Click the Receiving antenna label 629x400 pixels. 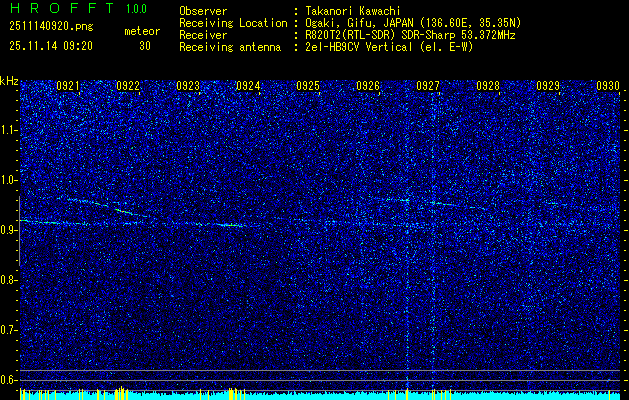(230, 47)
